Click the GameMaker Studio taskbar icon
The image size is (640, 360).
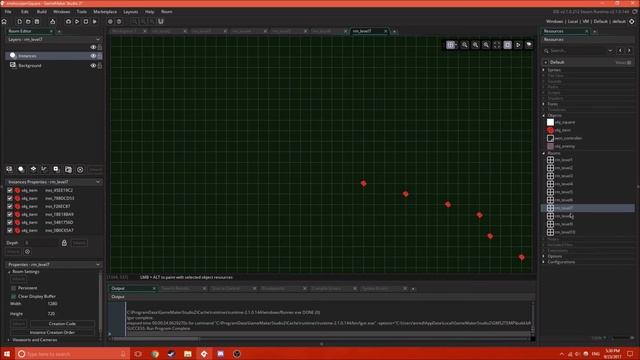pos(204,354)
